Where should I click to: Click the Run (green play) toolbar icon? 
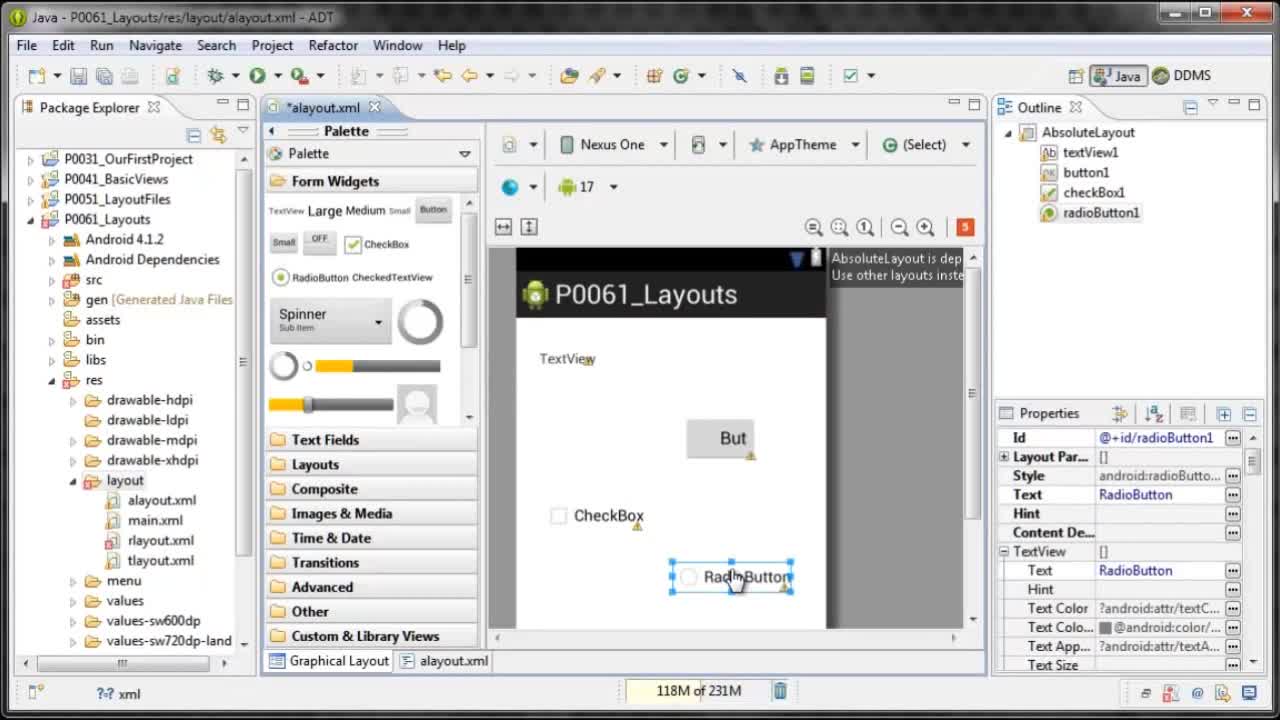(257, 75)
